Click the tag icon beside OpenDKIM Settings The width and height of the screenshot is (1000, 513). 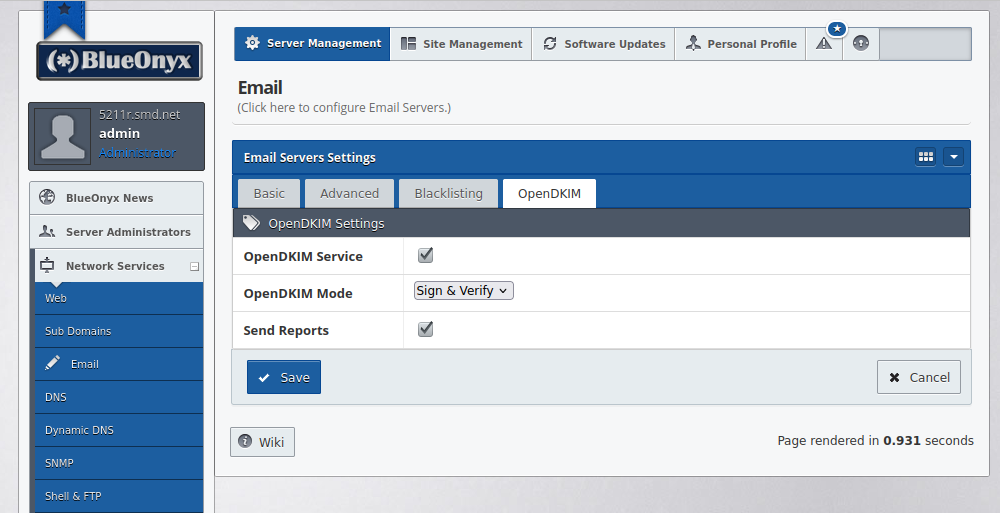pyautogui.click(x=251, y=223)
